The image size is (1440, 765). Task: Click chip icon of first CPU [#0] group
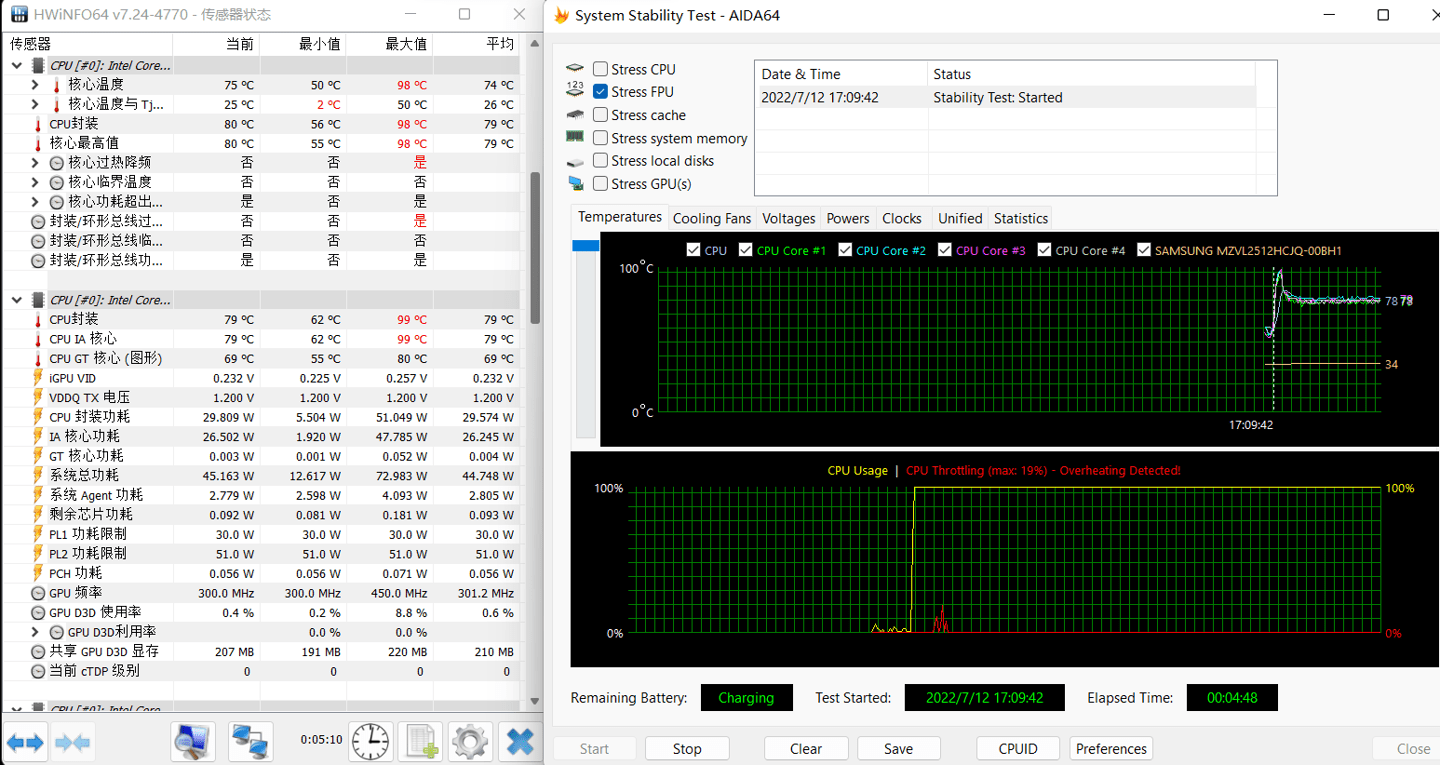point(38,65)
